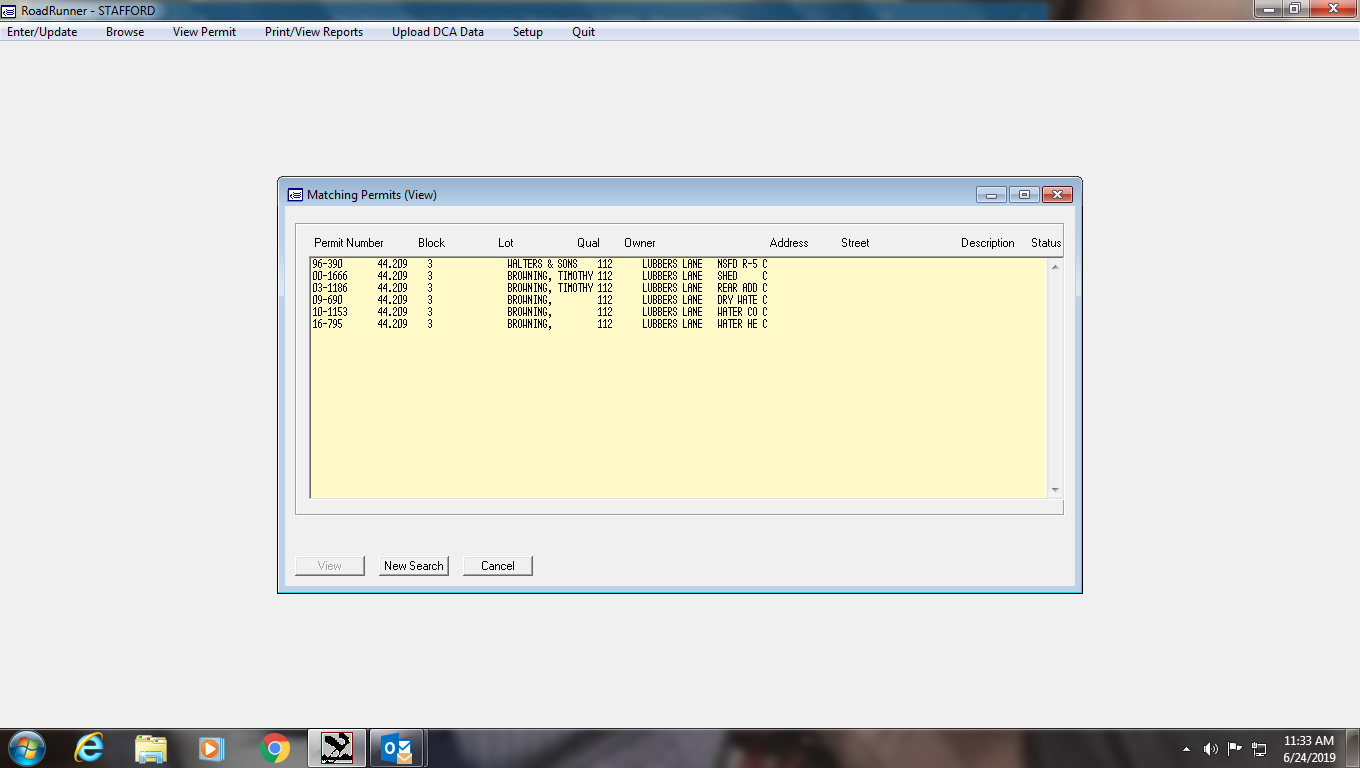Show hidden system tray icons
The height and width of the screenshot is (768, 1360).
pos(1187,748)
